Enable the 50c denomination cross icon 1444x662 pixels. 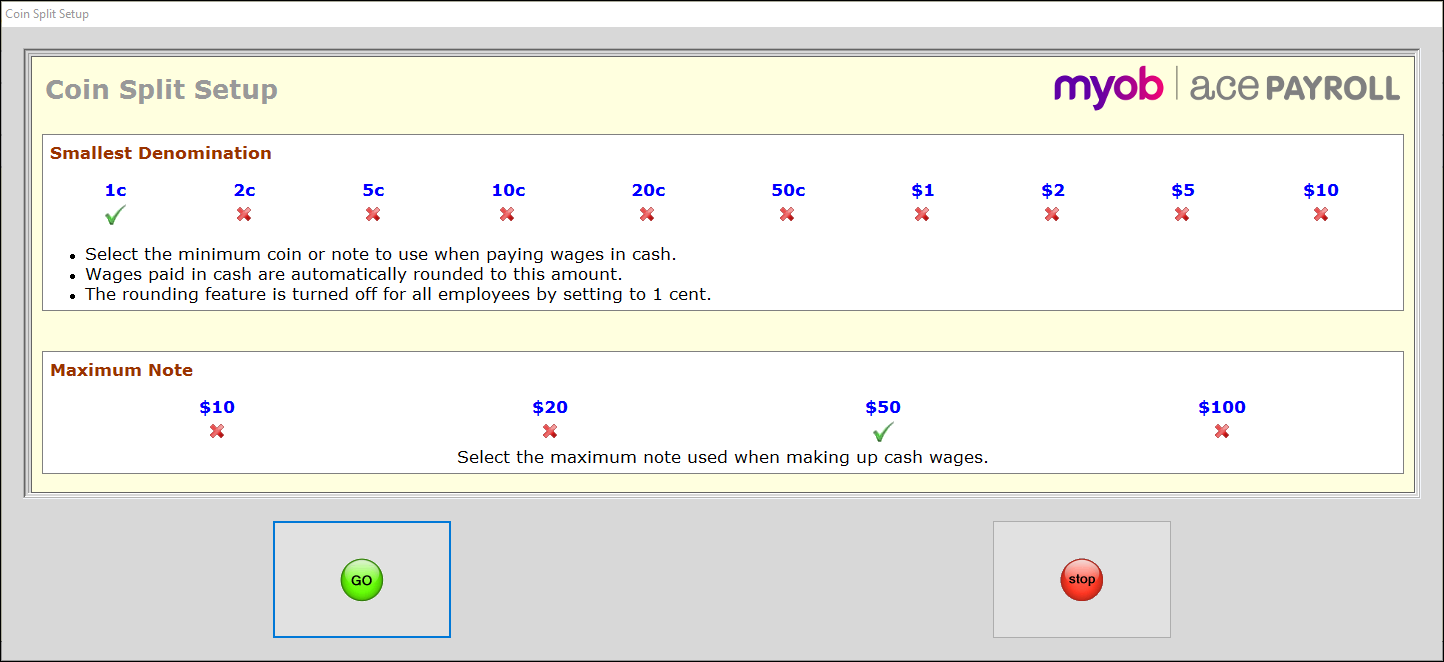tap(787, 214)
